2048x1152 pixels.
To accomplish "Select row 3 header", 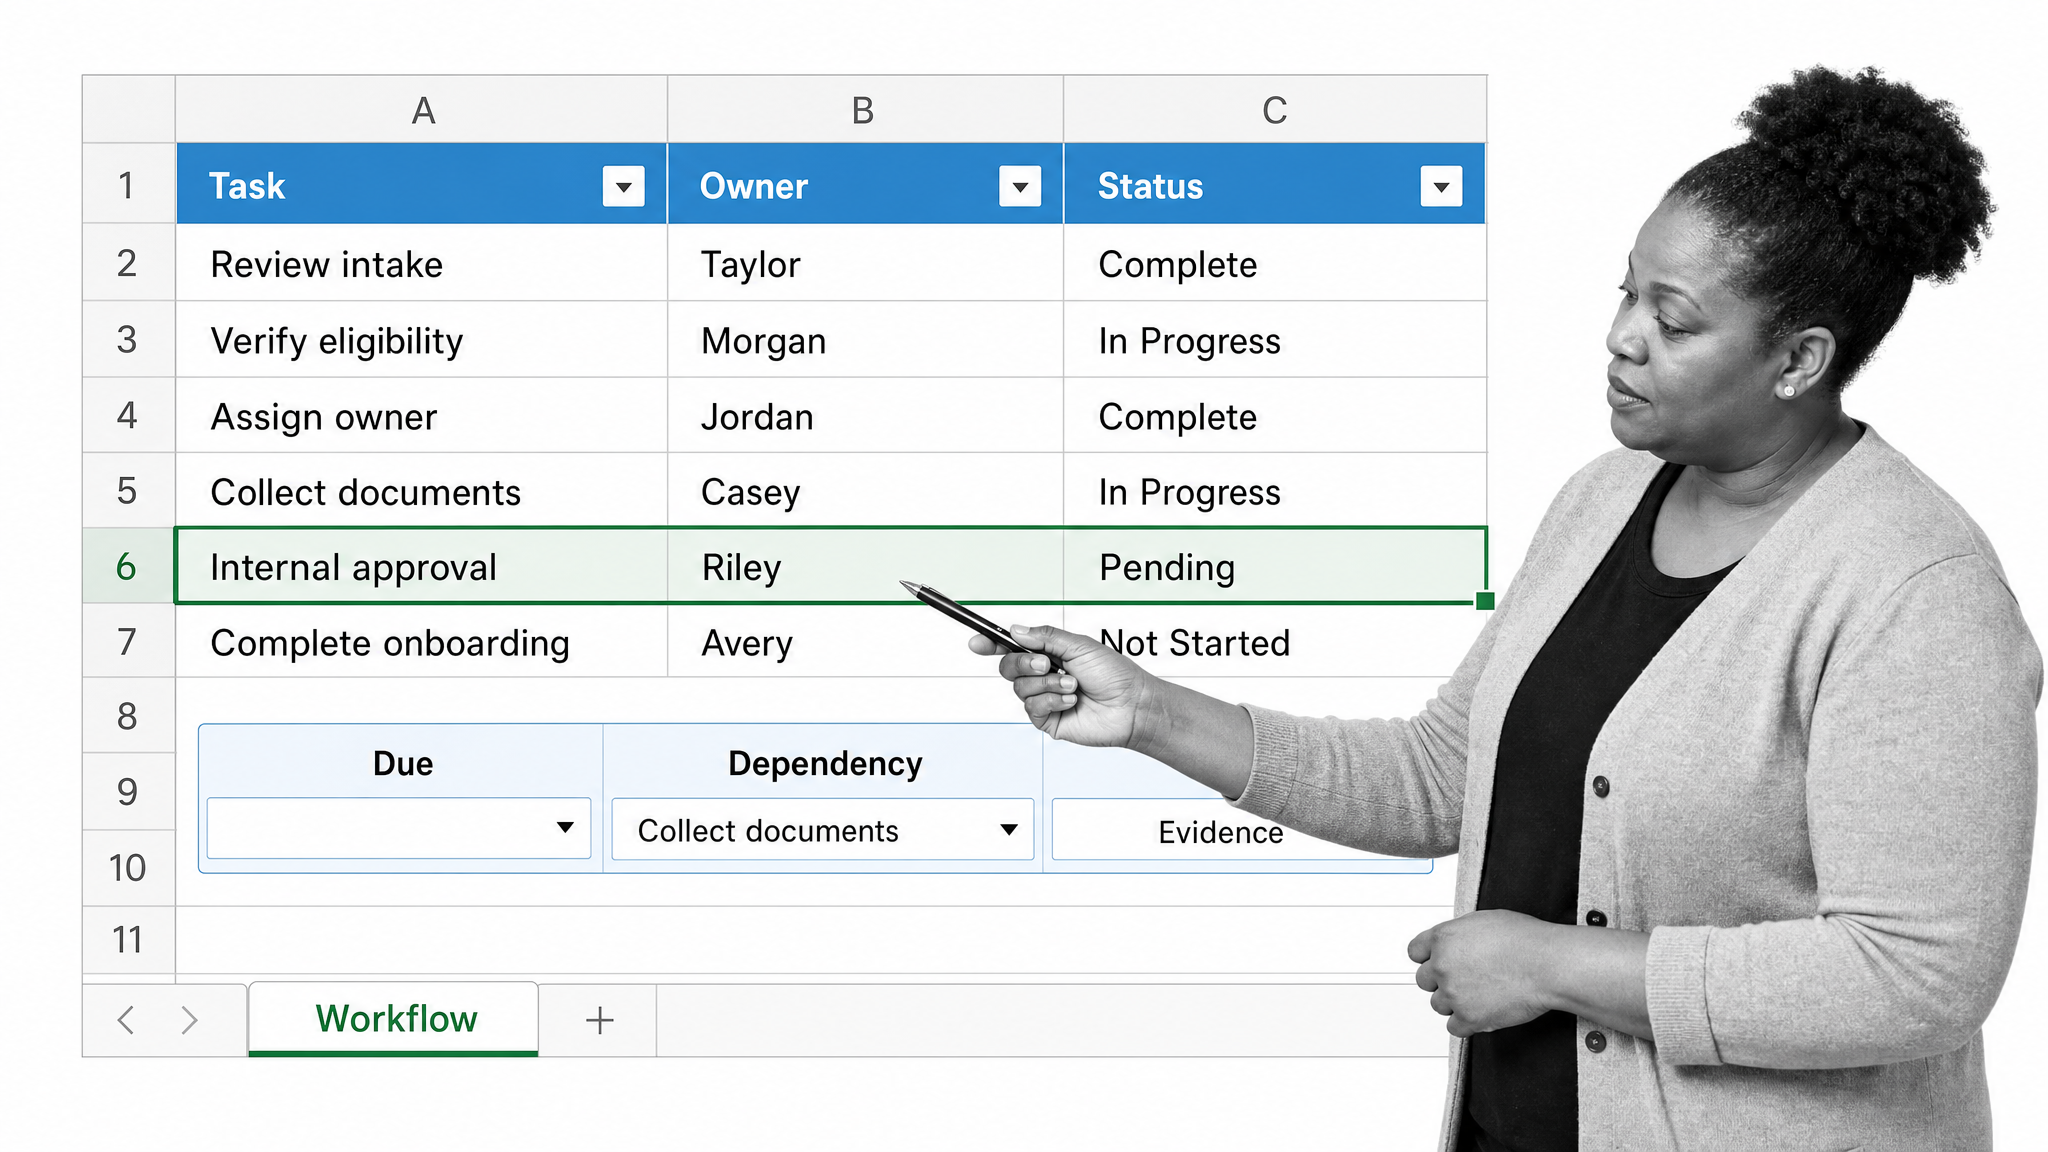I will (128, 339).
